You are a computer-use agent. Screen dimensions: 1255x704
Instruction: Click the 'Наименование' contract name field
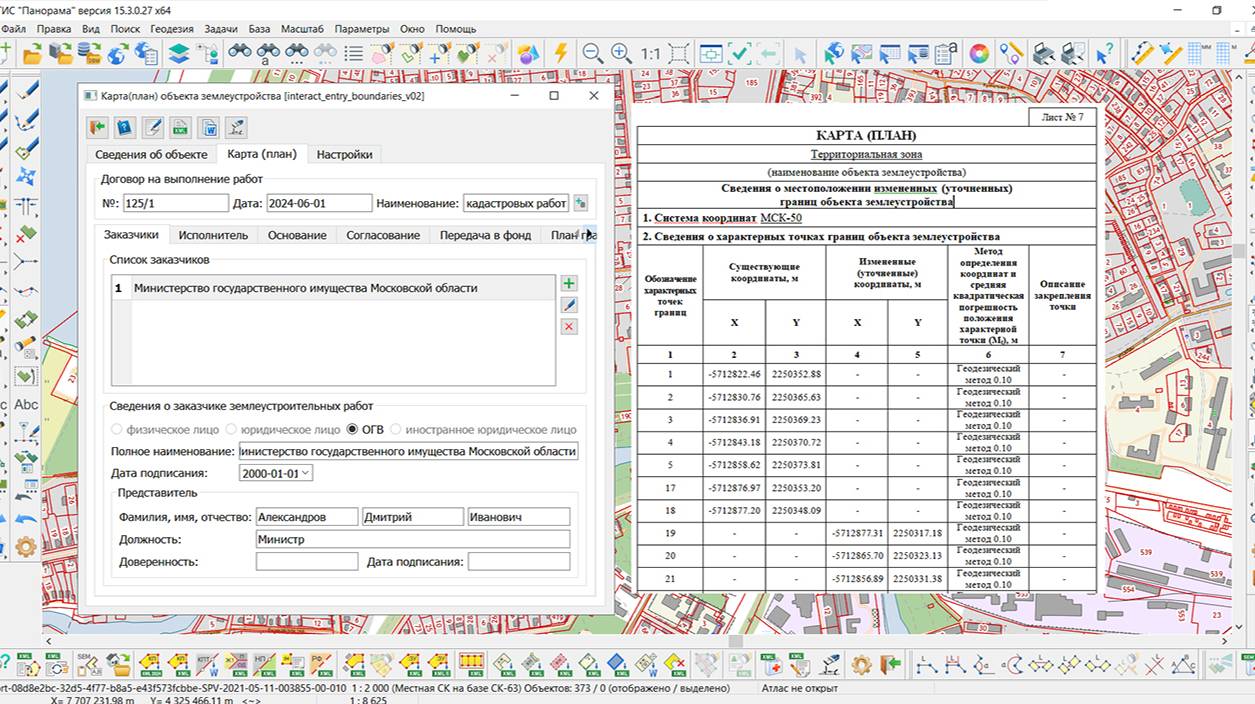coord(516,203)
